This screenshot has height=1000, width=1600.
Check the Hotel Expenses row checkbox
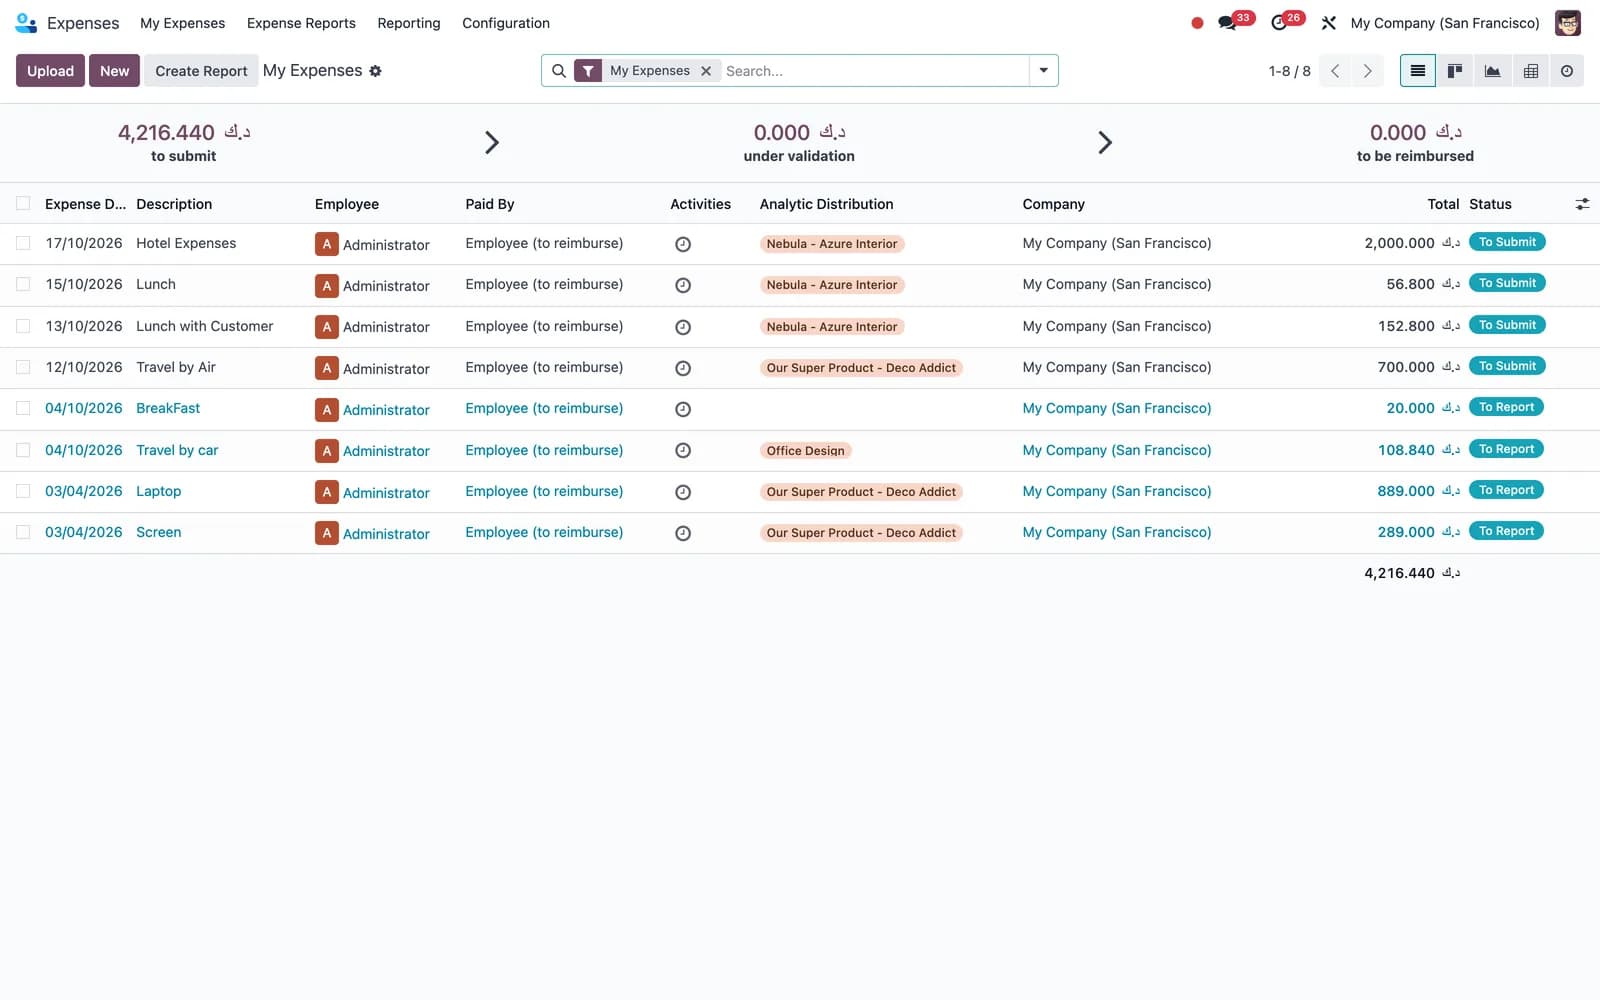tap(23, 243)
